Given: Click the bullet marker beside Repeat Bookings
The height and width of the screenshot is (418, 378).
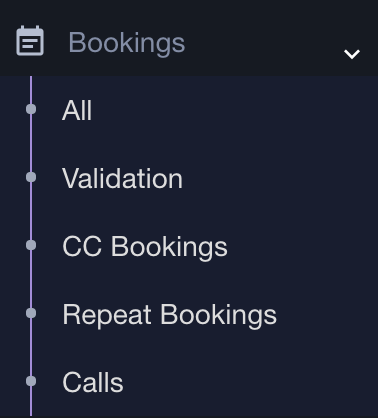Looking at the screenshot, I should tap(31, 313).
